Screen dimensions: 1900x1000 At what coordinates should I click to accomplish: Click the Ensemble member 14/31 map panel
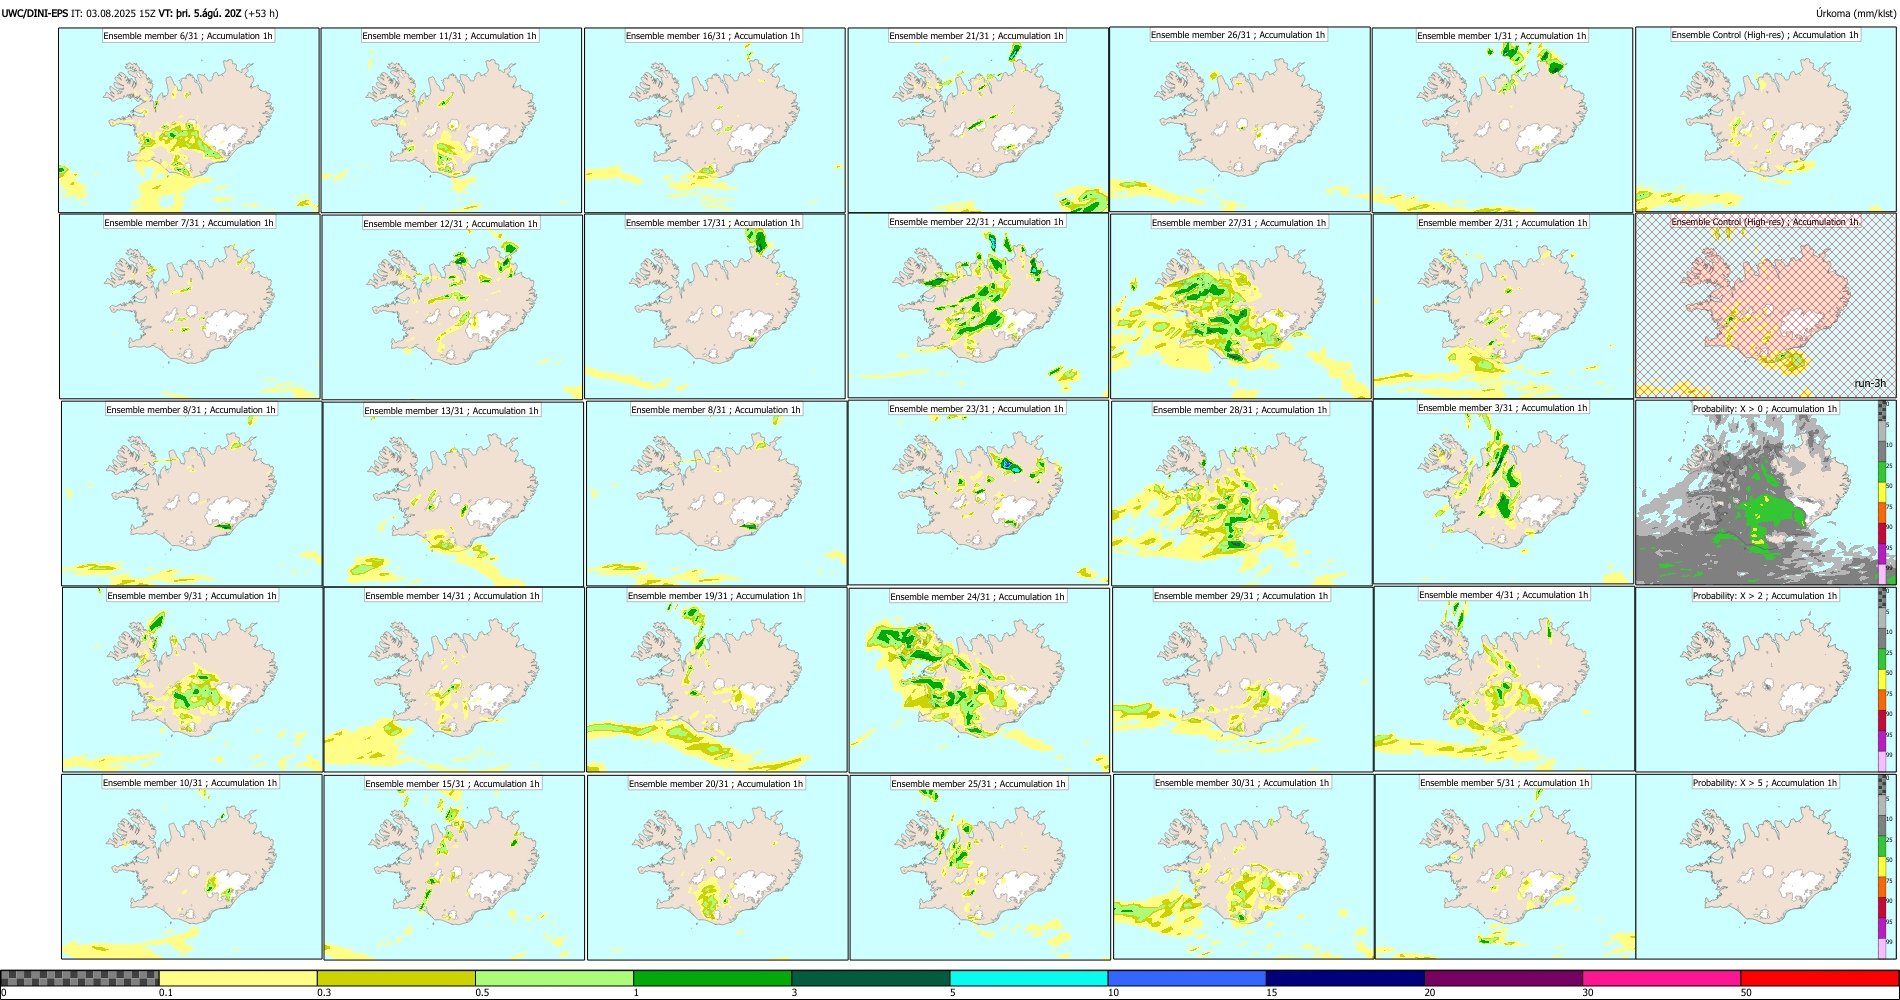pyautogui.click(x=454, y=679)
